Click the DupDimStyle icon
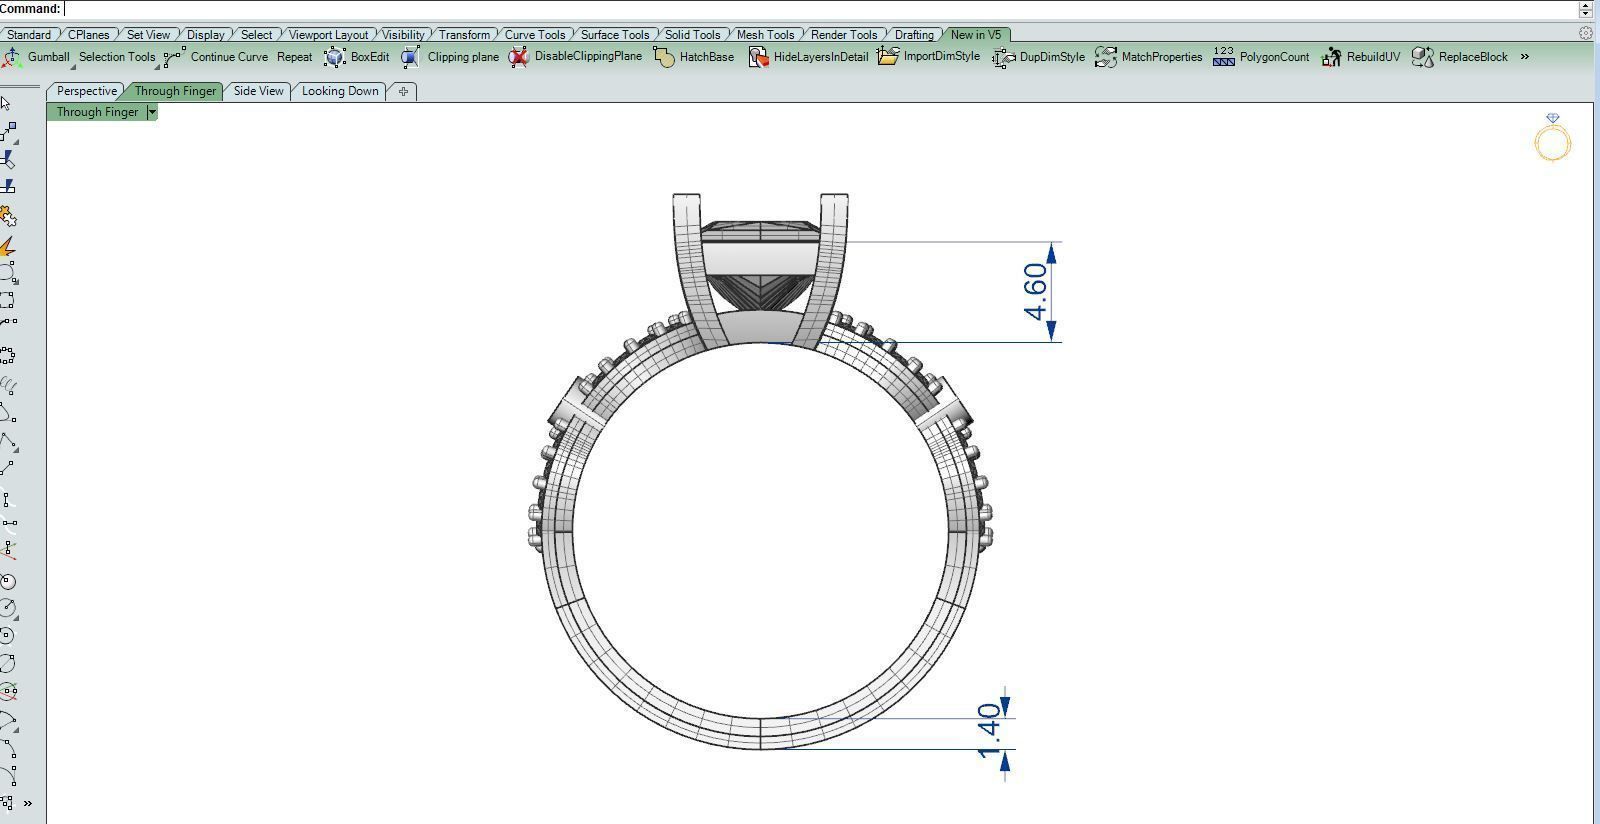The height and width of the screenshot is (824, 1600). tap(1004, 57)
